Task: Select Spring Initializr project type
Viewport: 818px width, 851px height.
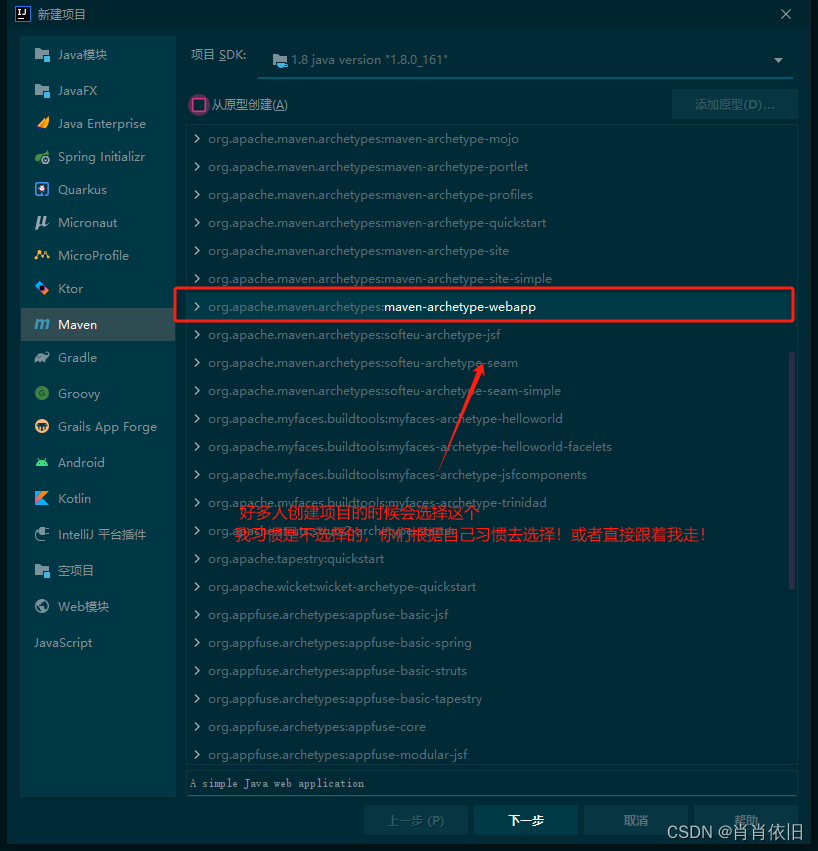Action: [x=98, y=157]
